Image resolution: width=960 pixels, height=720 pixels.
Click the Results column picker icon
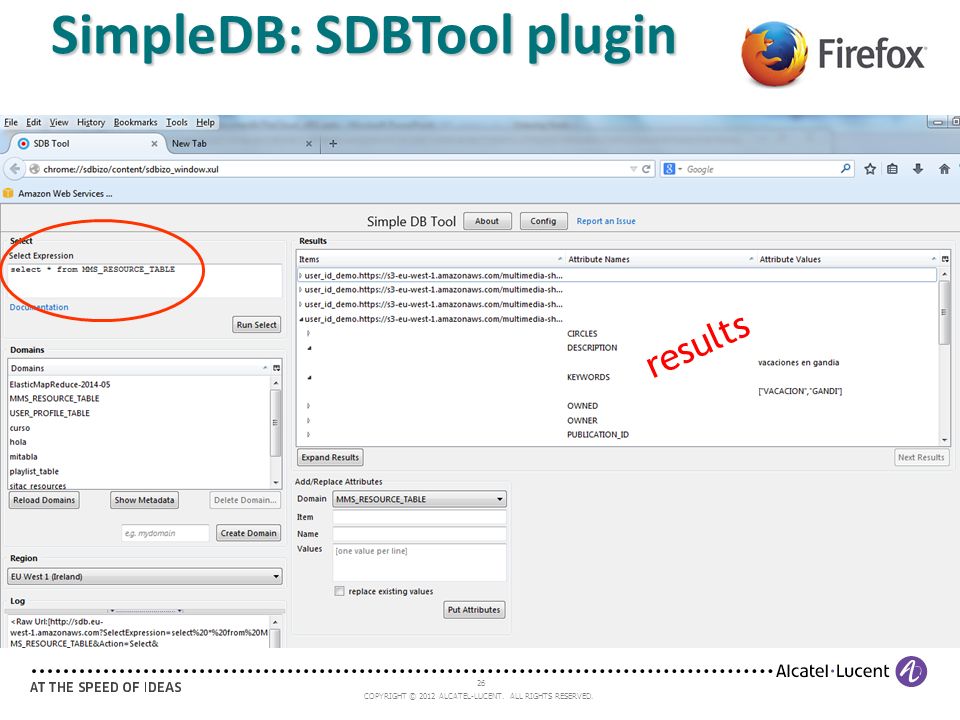tap(945, 259)
